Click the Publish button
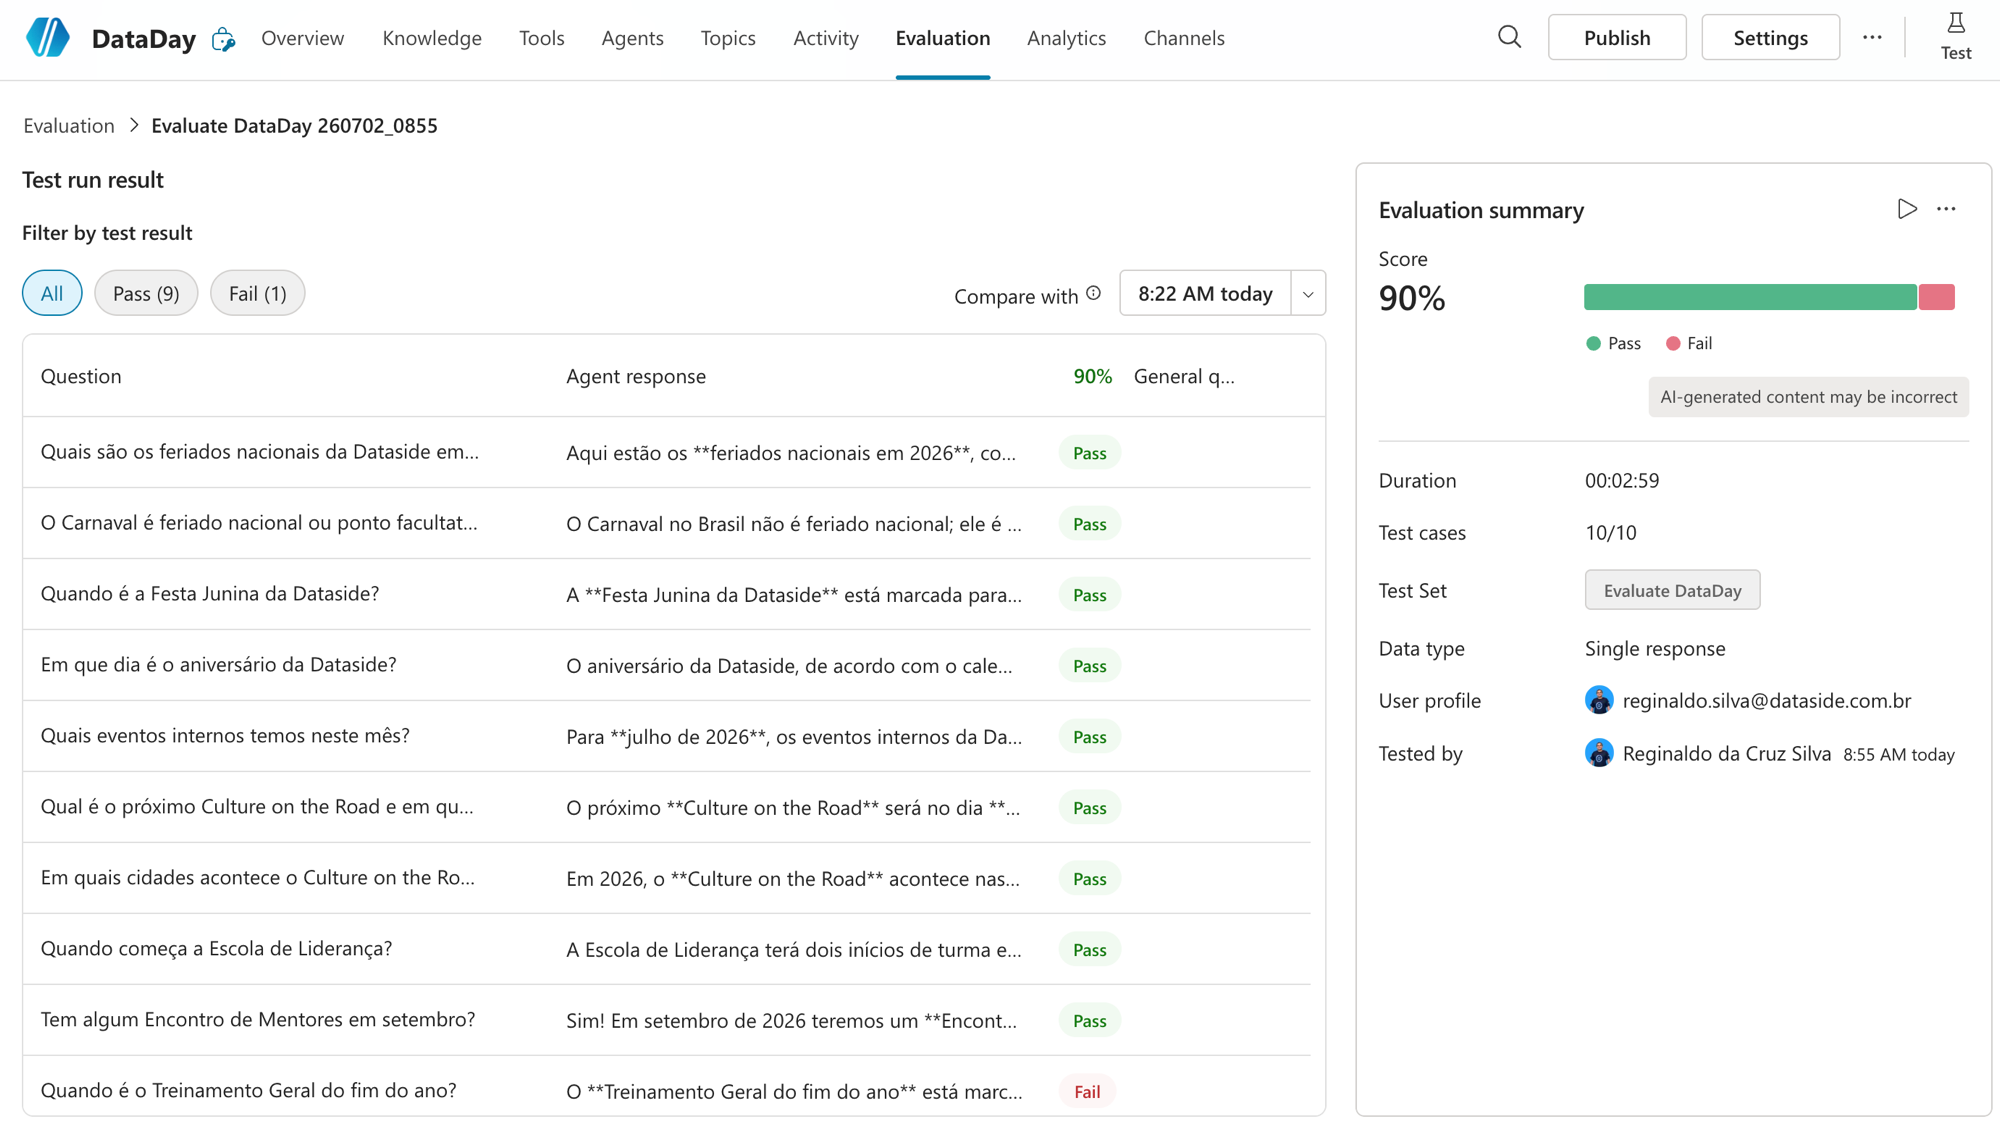This screenshot has width=2000, height=1130. click(x=1617, y=38)
